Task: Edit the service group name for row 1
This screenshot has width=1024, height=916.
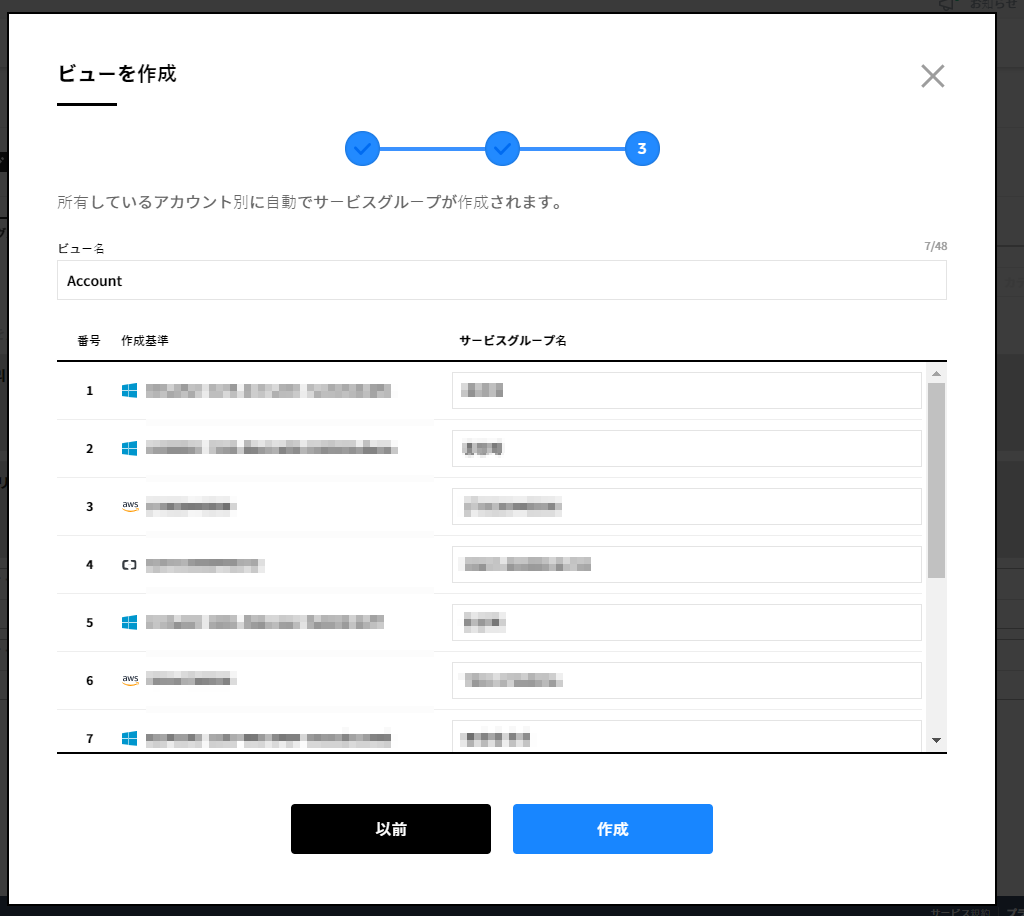Action: [x=686, y=391]
